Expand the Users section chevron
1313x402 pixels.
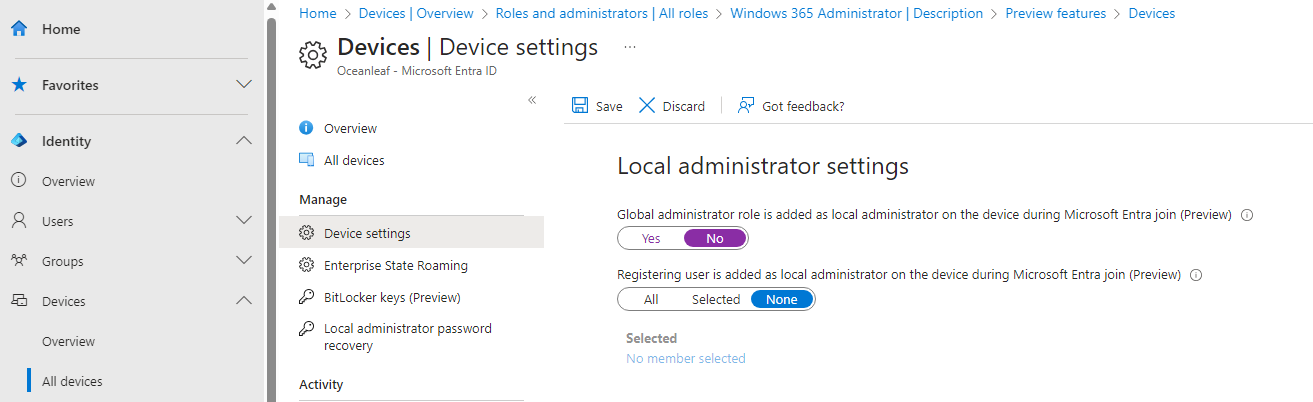(243, 221)
